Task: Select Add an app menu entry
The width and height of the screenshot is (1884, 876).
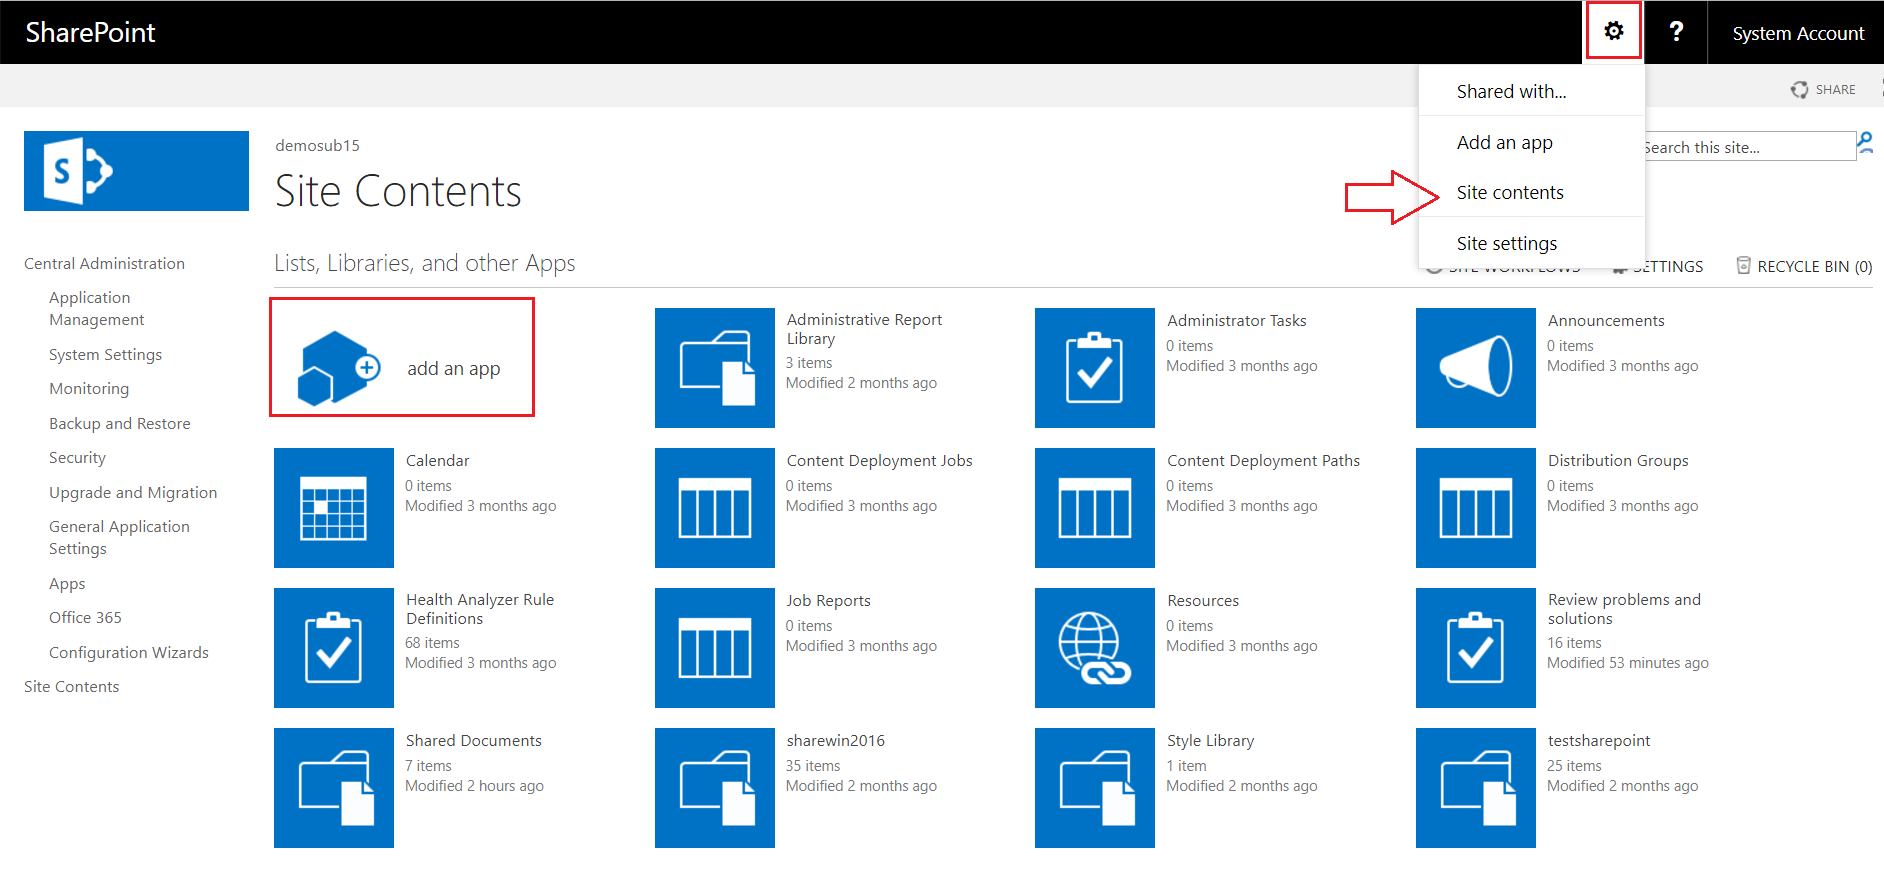Action: click(1531, 142)
